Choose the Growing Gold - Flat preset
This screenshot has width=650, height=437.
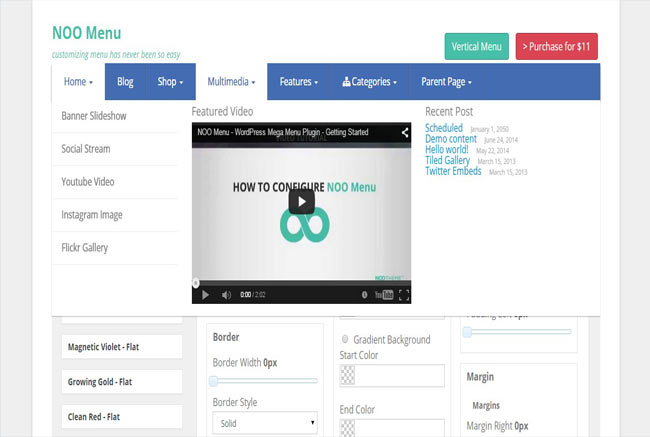(121, 381)
